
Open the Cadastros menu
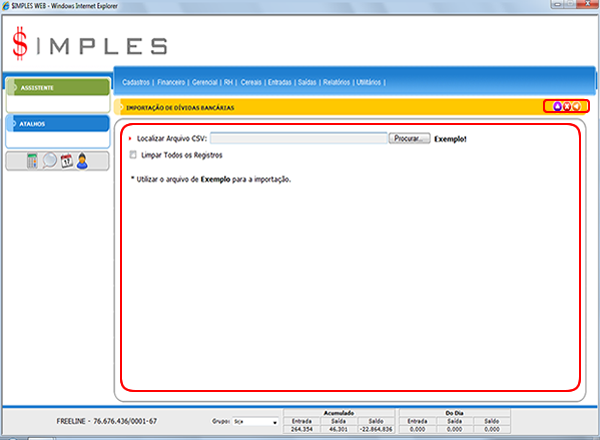tap(136, 82)
